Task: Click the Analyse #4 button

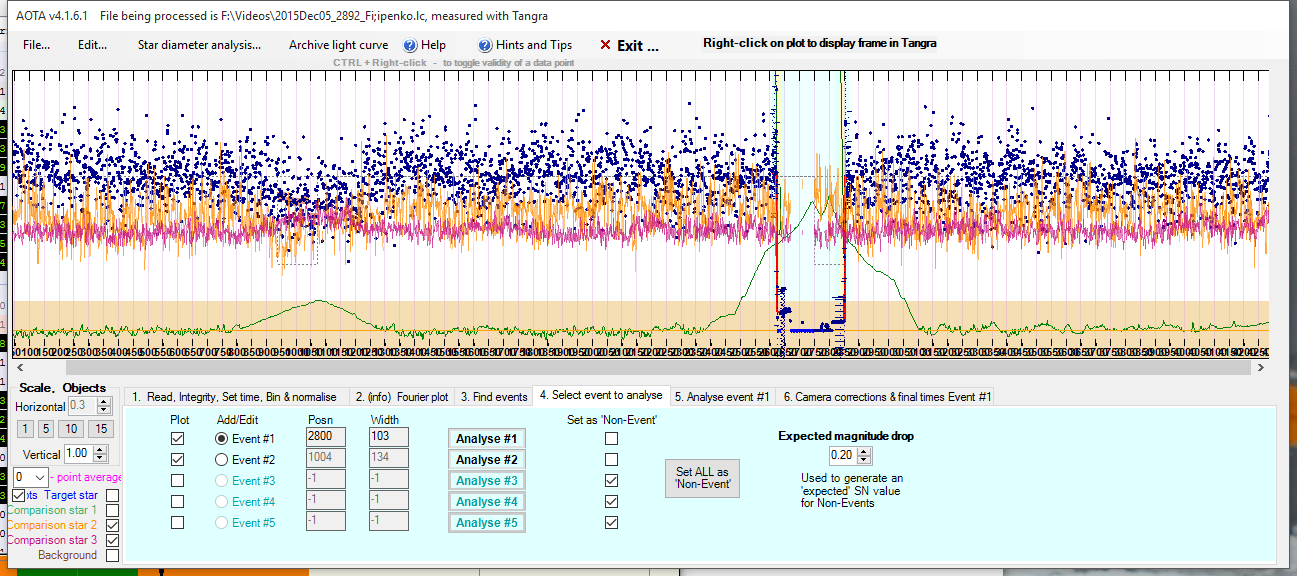Action: pos(487,502)
